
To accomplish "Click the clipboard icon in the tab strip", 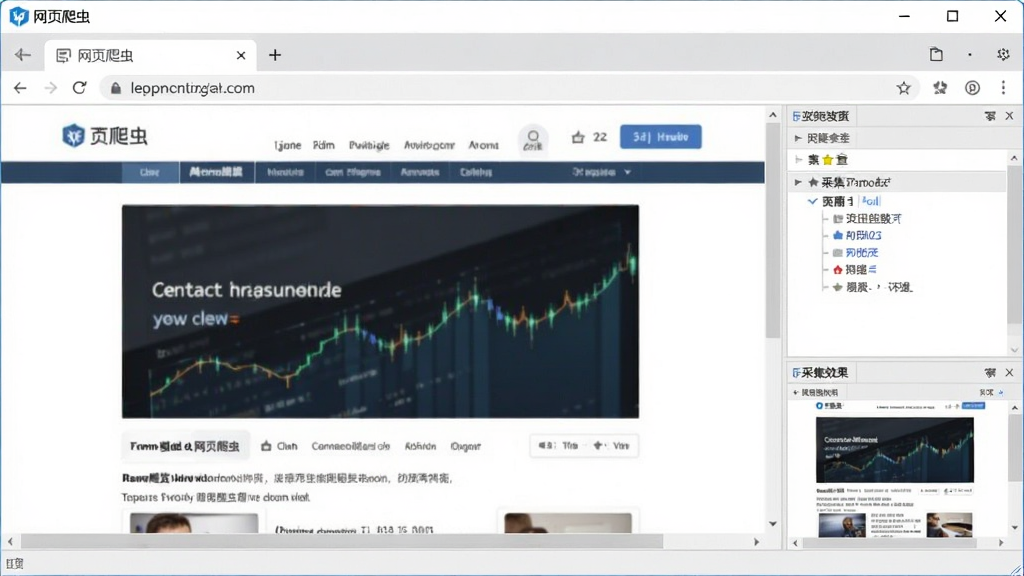I will [936, 55].
